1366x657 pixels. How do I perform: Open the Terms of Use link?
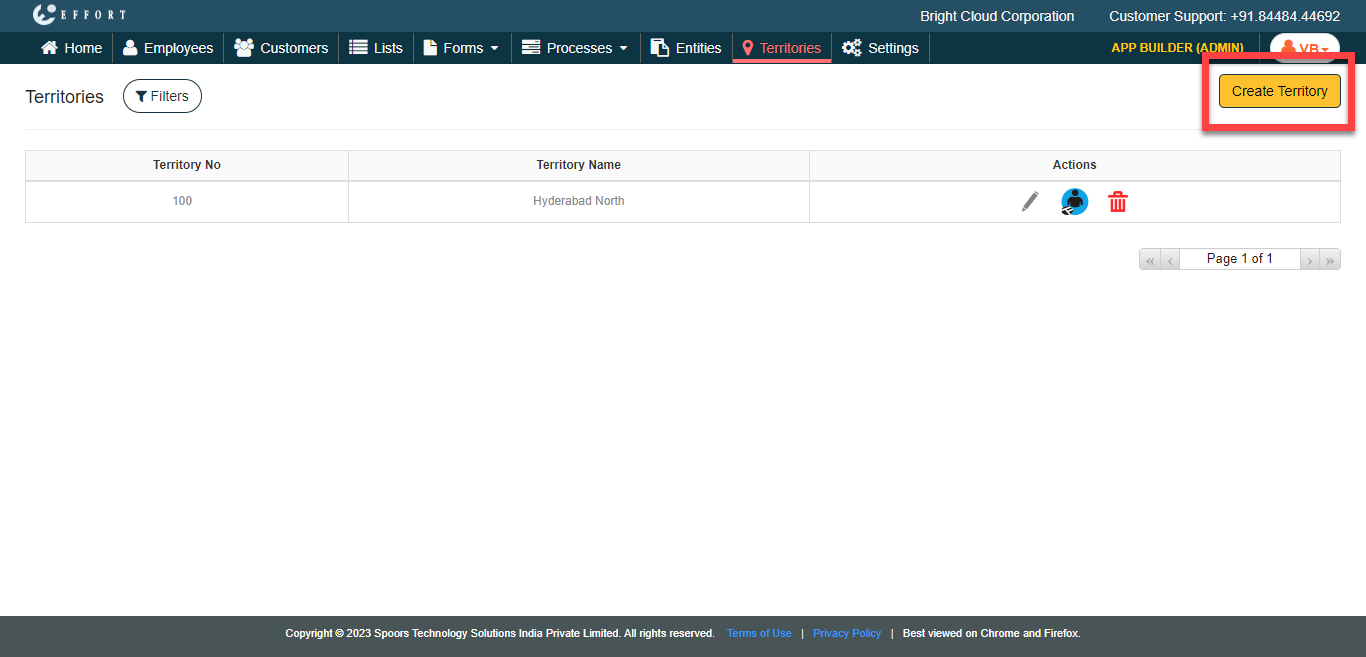coord(759,633)
